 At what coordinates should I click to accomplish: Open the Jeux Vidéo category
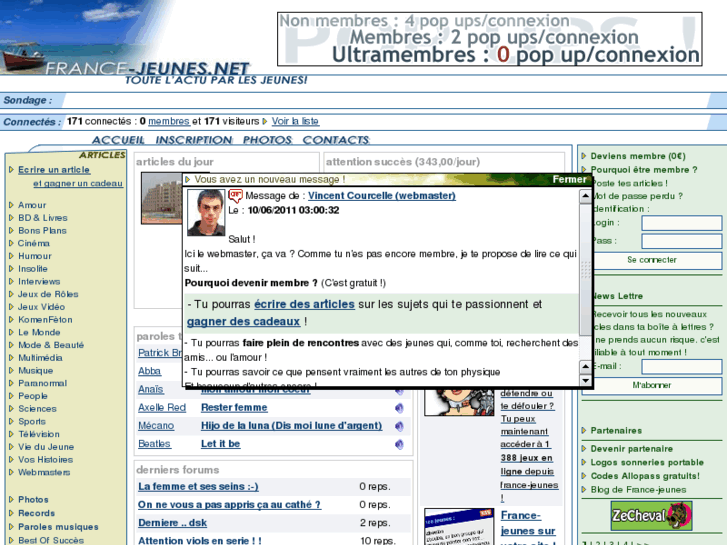click(41, 307)
